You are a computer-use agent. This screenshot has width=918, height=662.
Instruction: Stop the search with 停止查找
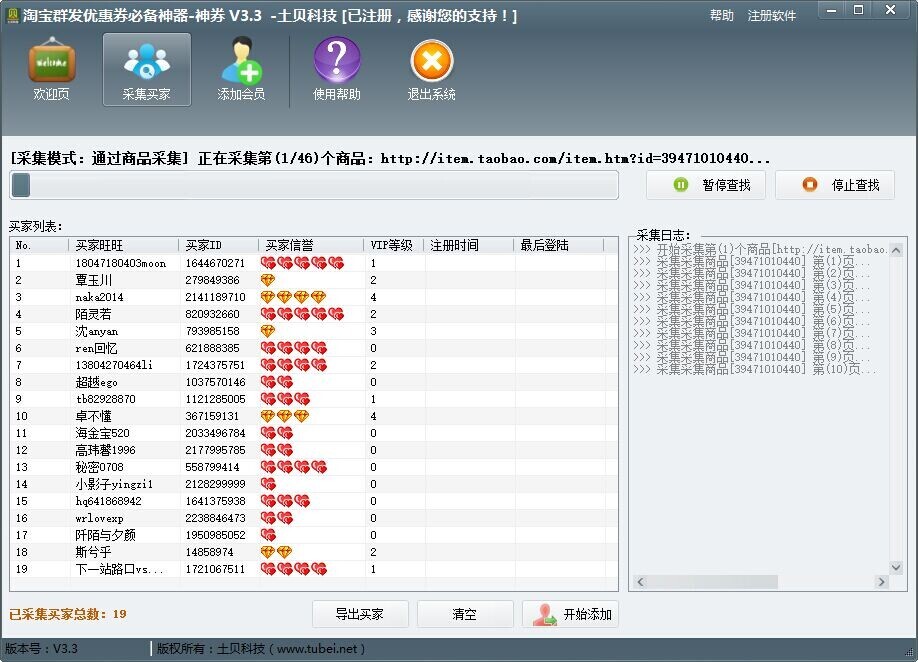coord(835,185)
